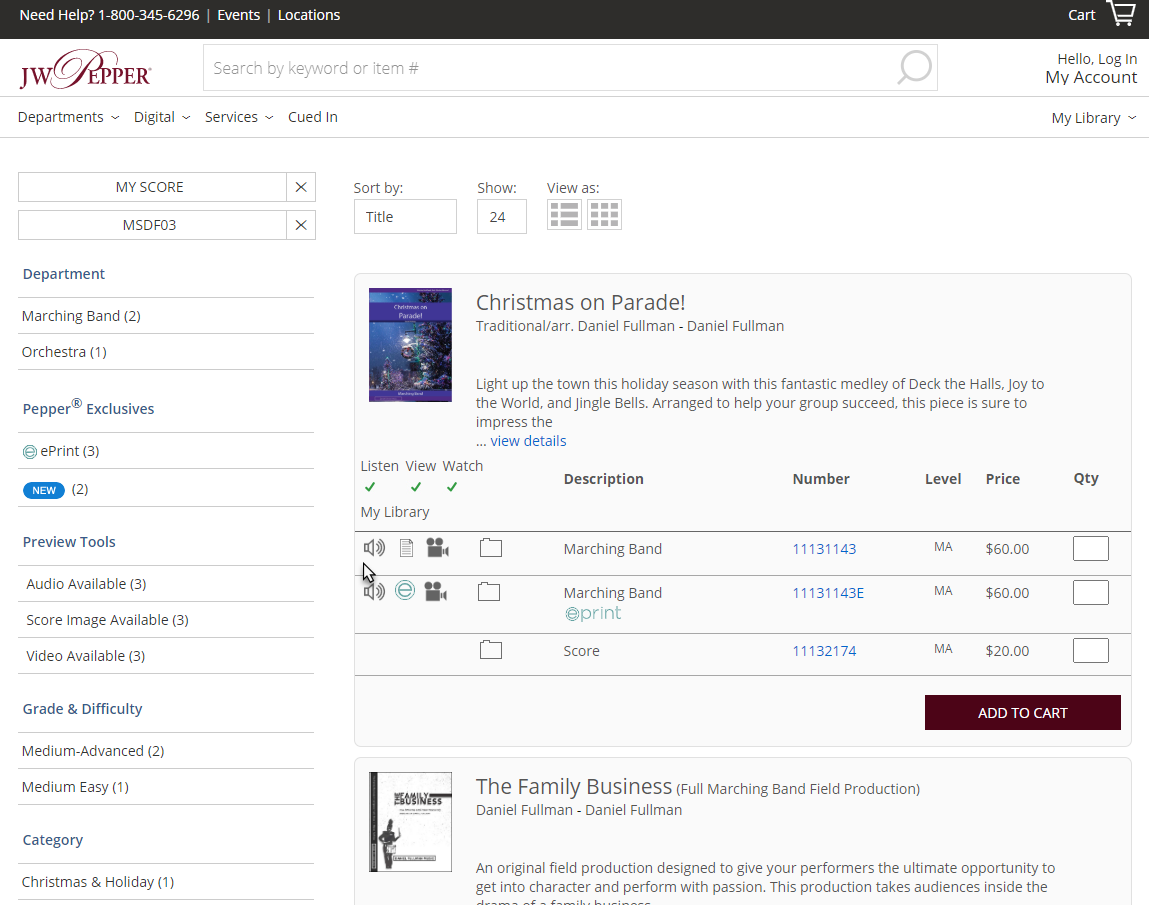Filter by Medium-Advanced difficulty
Screen dimensions: 1149x905
(x=93, y=751)
